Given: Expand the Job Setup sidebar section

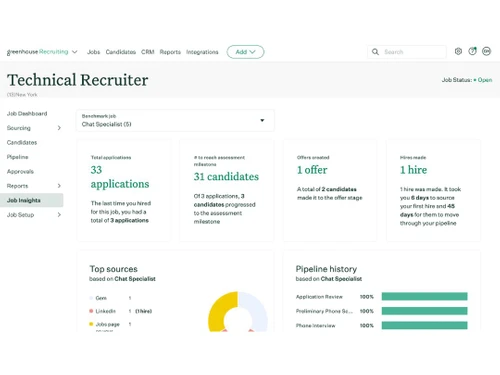Looking at the screenshot, I should pos(59,215).
